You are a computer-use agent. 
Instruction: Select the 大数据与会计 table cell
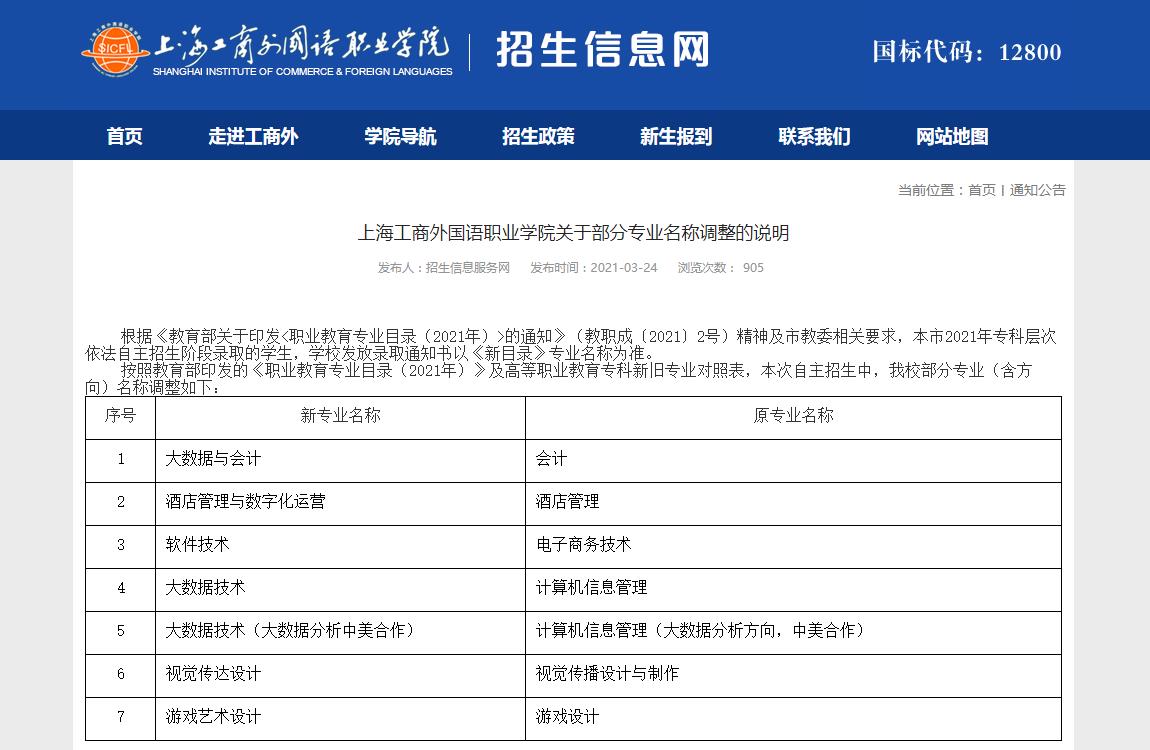pos(340,461)
